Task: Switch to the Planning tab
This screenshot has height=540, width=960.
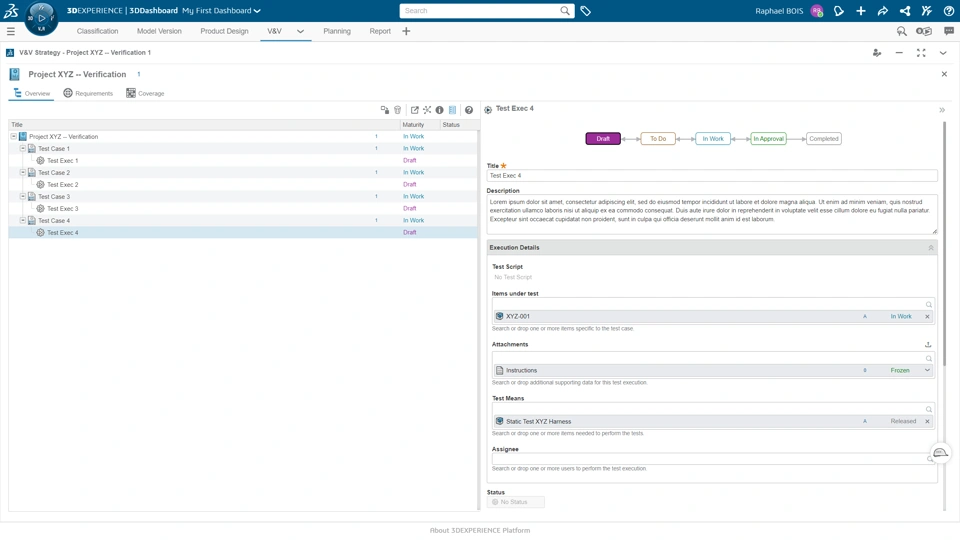Action: click(337, 31)
